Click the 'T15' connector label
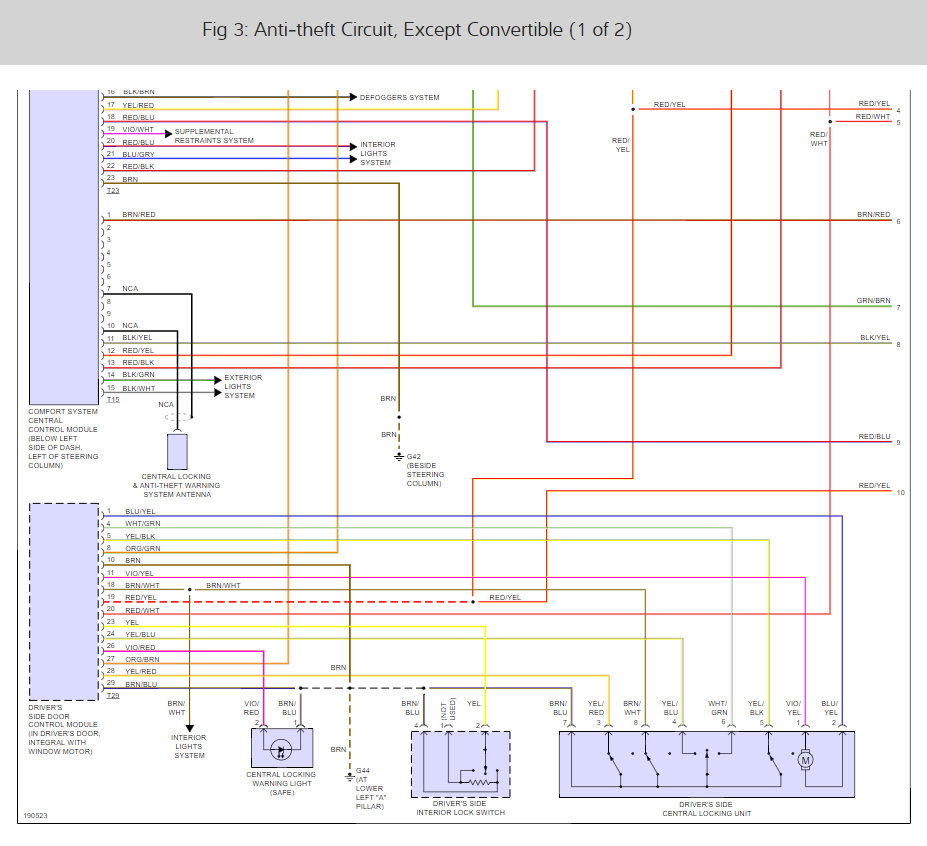Screen dimensions: 927x846 click(x=113, y=400)
